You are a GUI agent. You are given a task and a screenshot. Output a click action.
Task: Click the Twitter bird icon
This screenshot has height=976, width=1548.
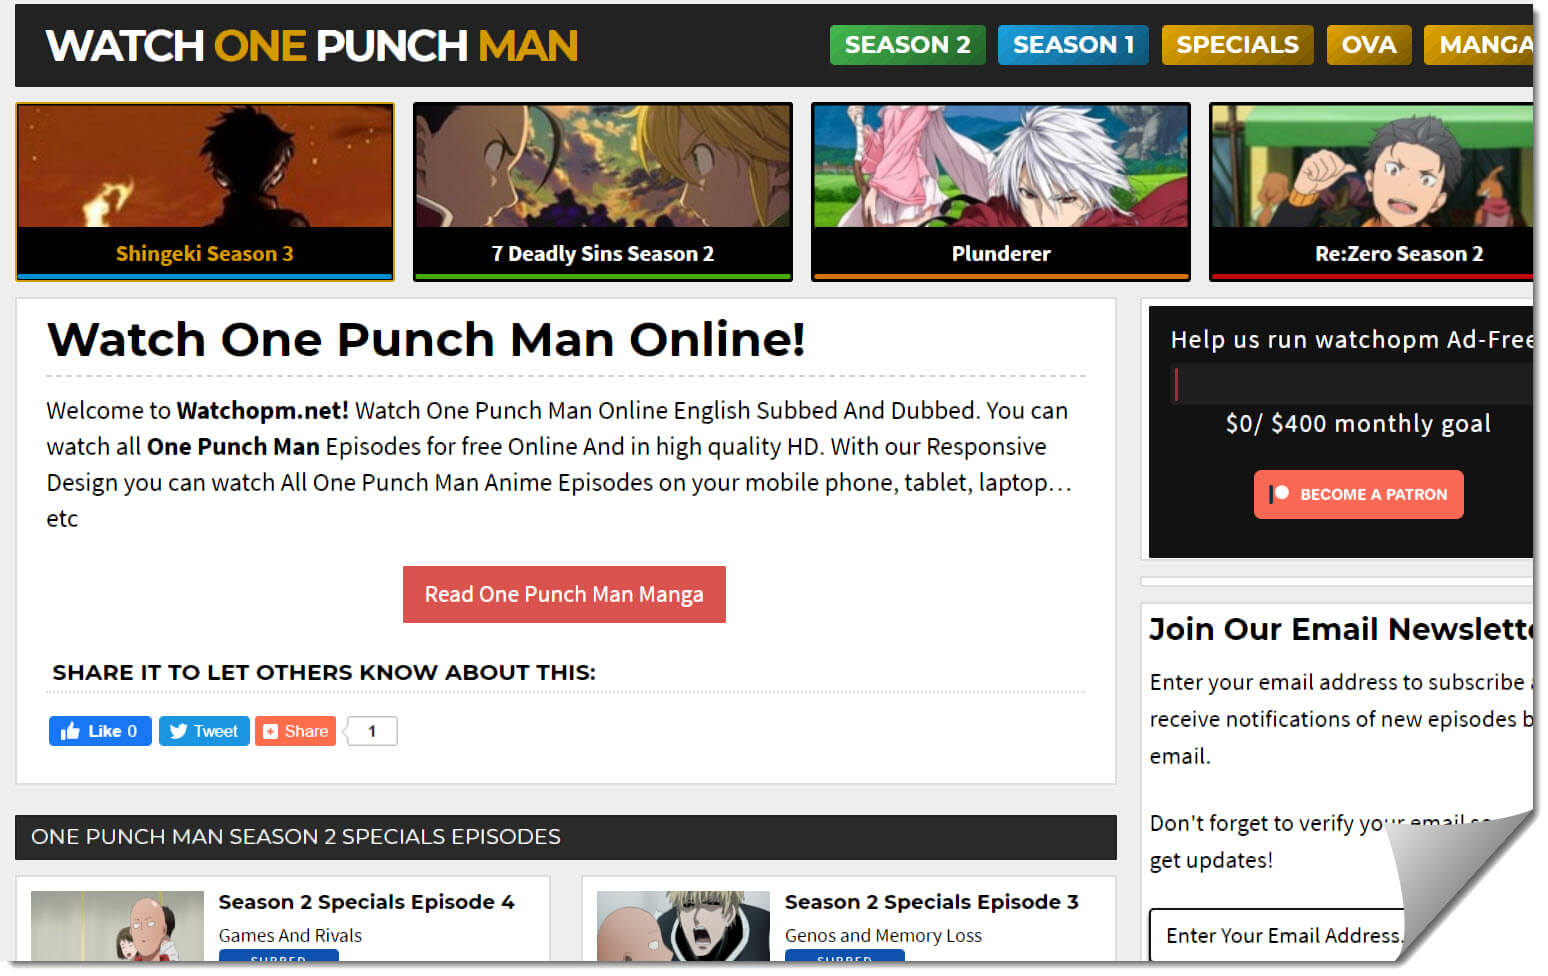coord(178,731)
